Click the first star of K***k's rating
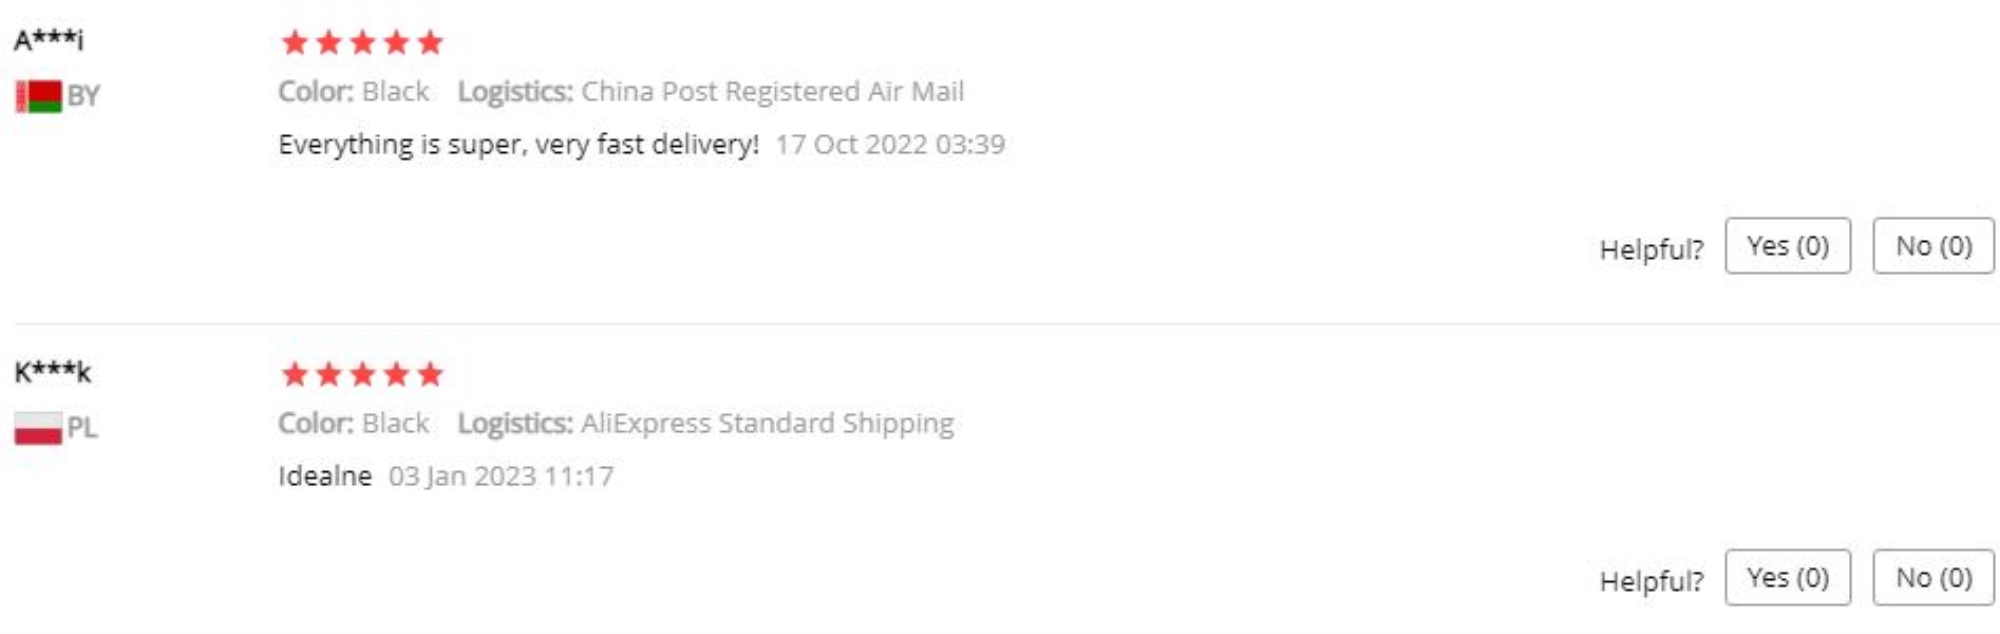The image size is (2000, 634). pyautogui.click(x=294, y=374)
